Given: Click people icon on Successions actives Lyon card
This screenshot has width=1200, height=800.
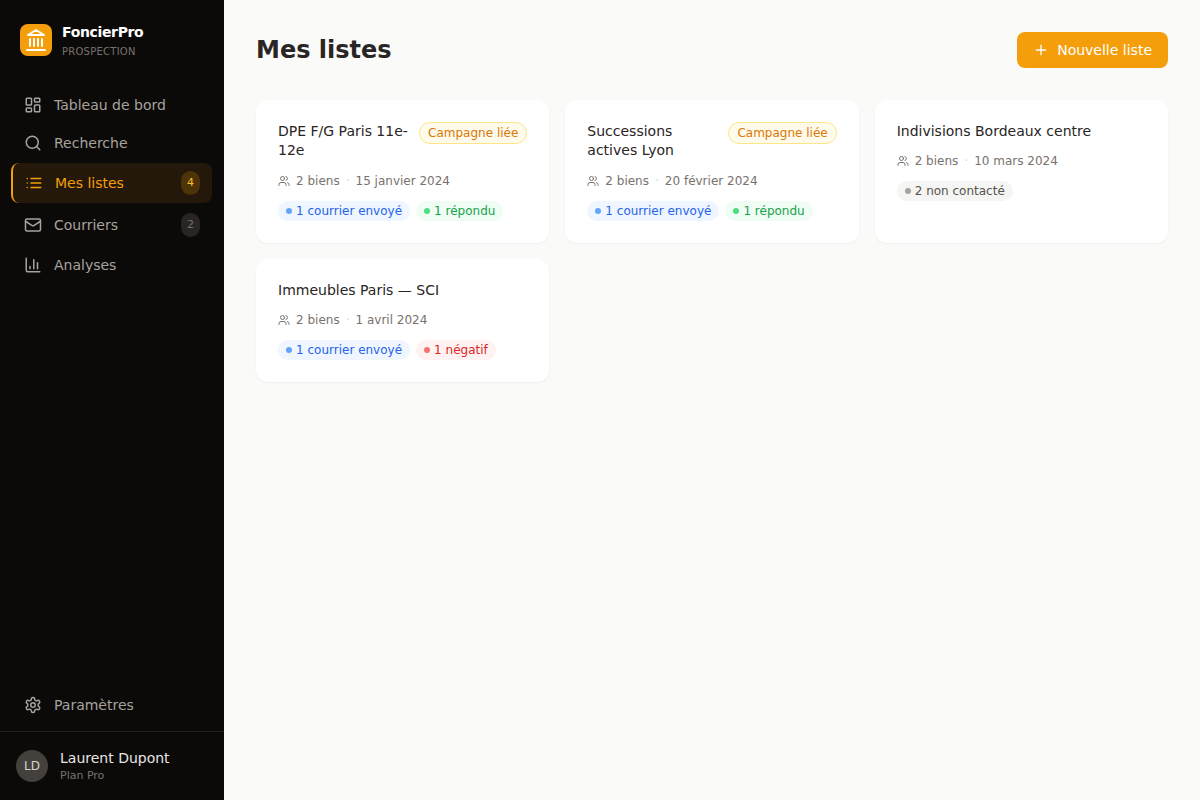Looking at the screenshot, I should [x=593, y=181].
